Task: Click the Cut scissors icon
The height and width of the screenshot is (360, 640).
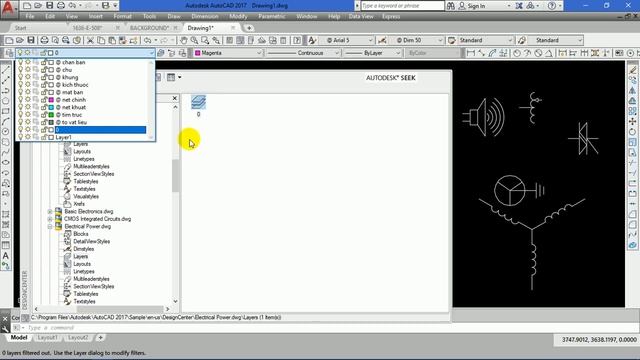Action: (x=90, y=40)
